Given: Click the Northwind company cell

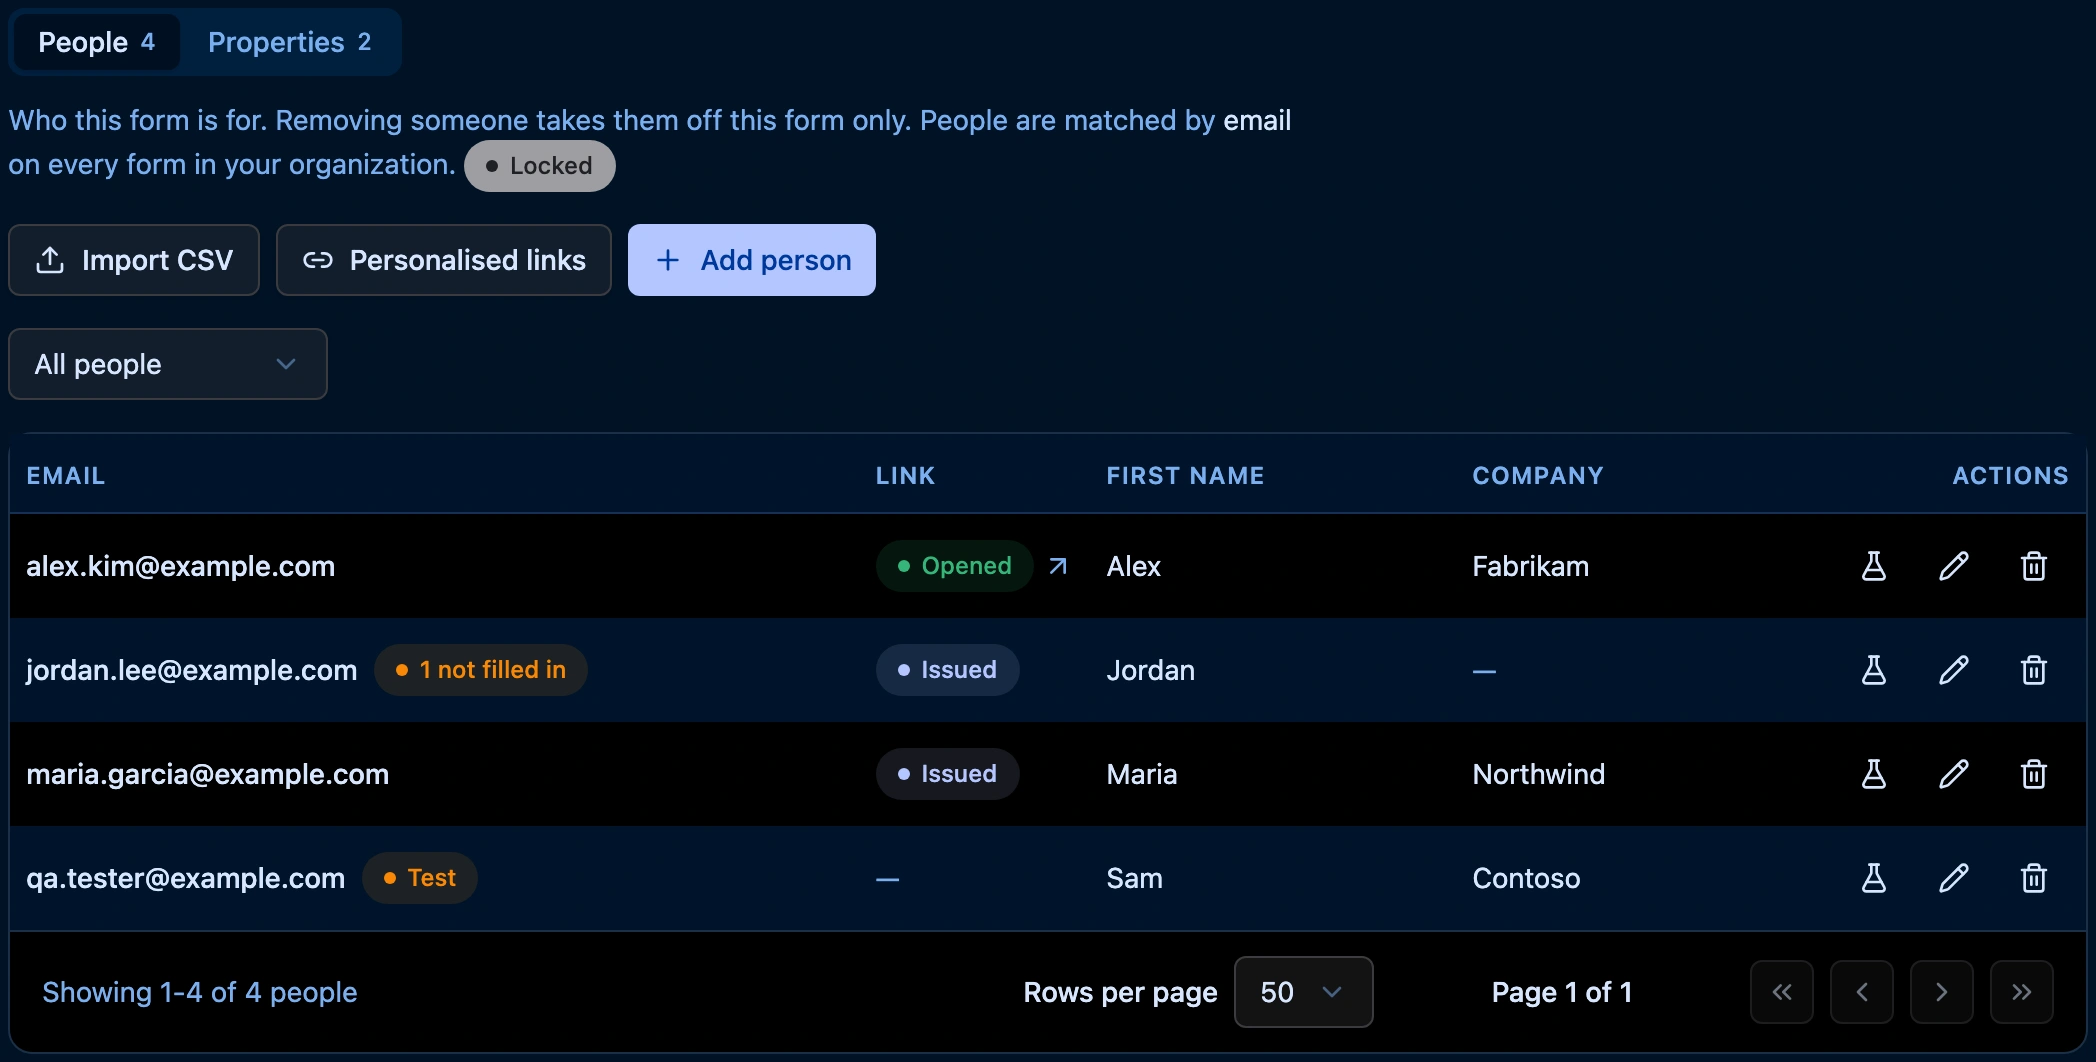Looking at the screenshot, I should [x=1539, y=774].
